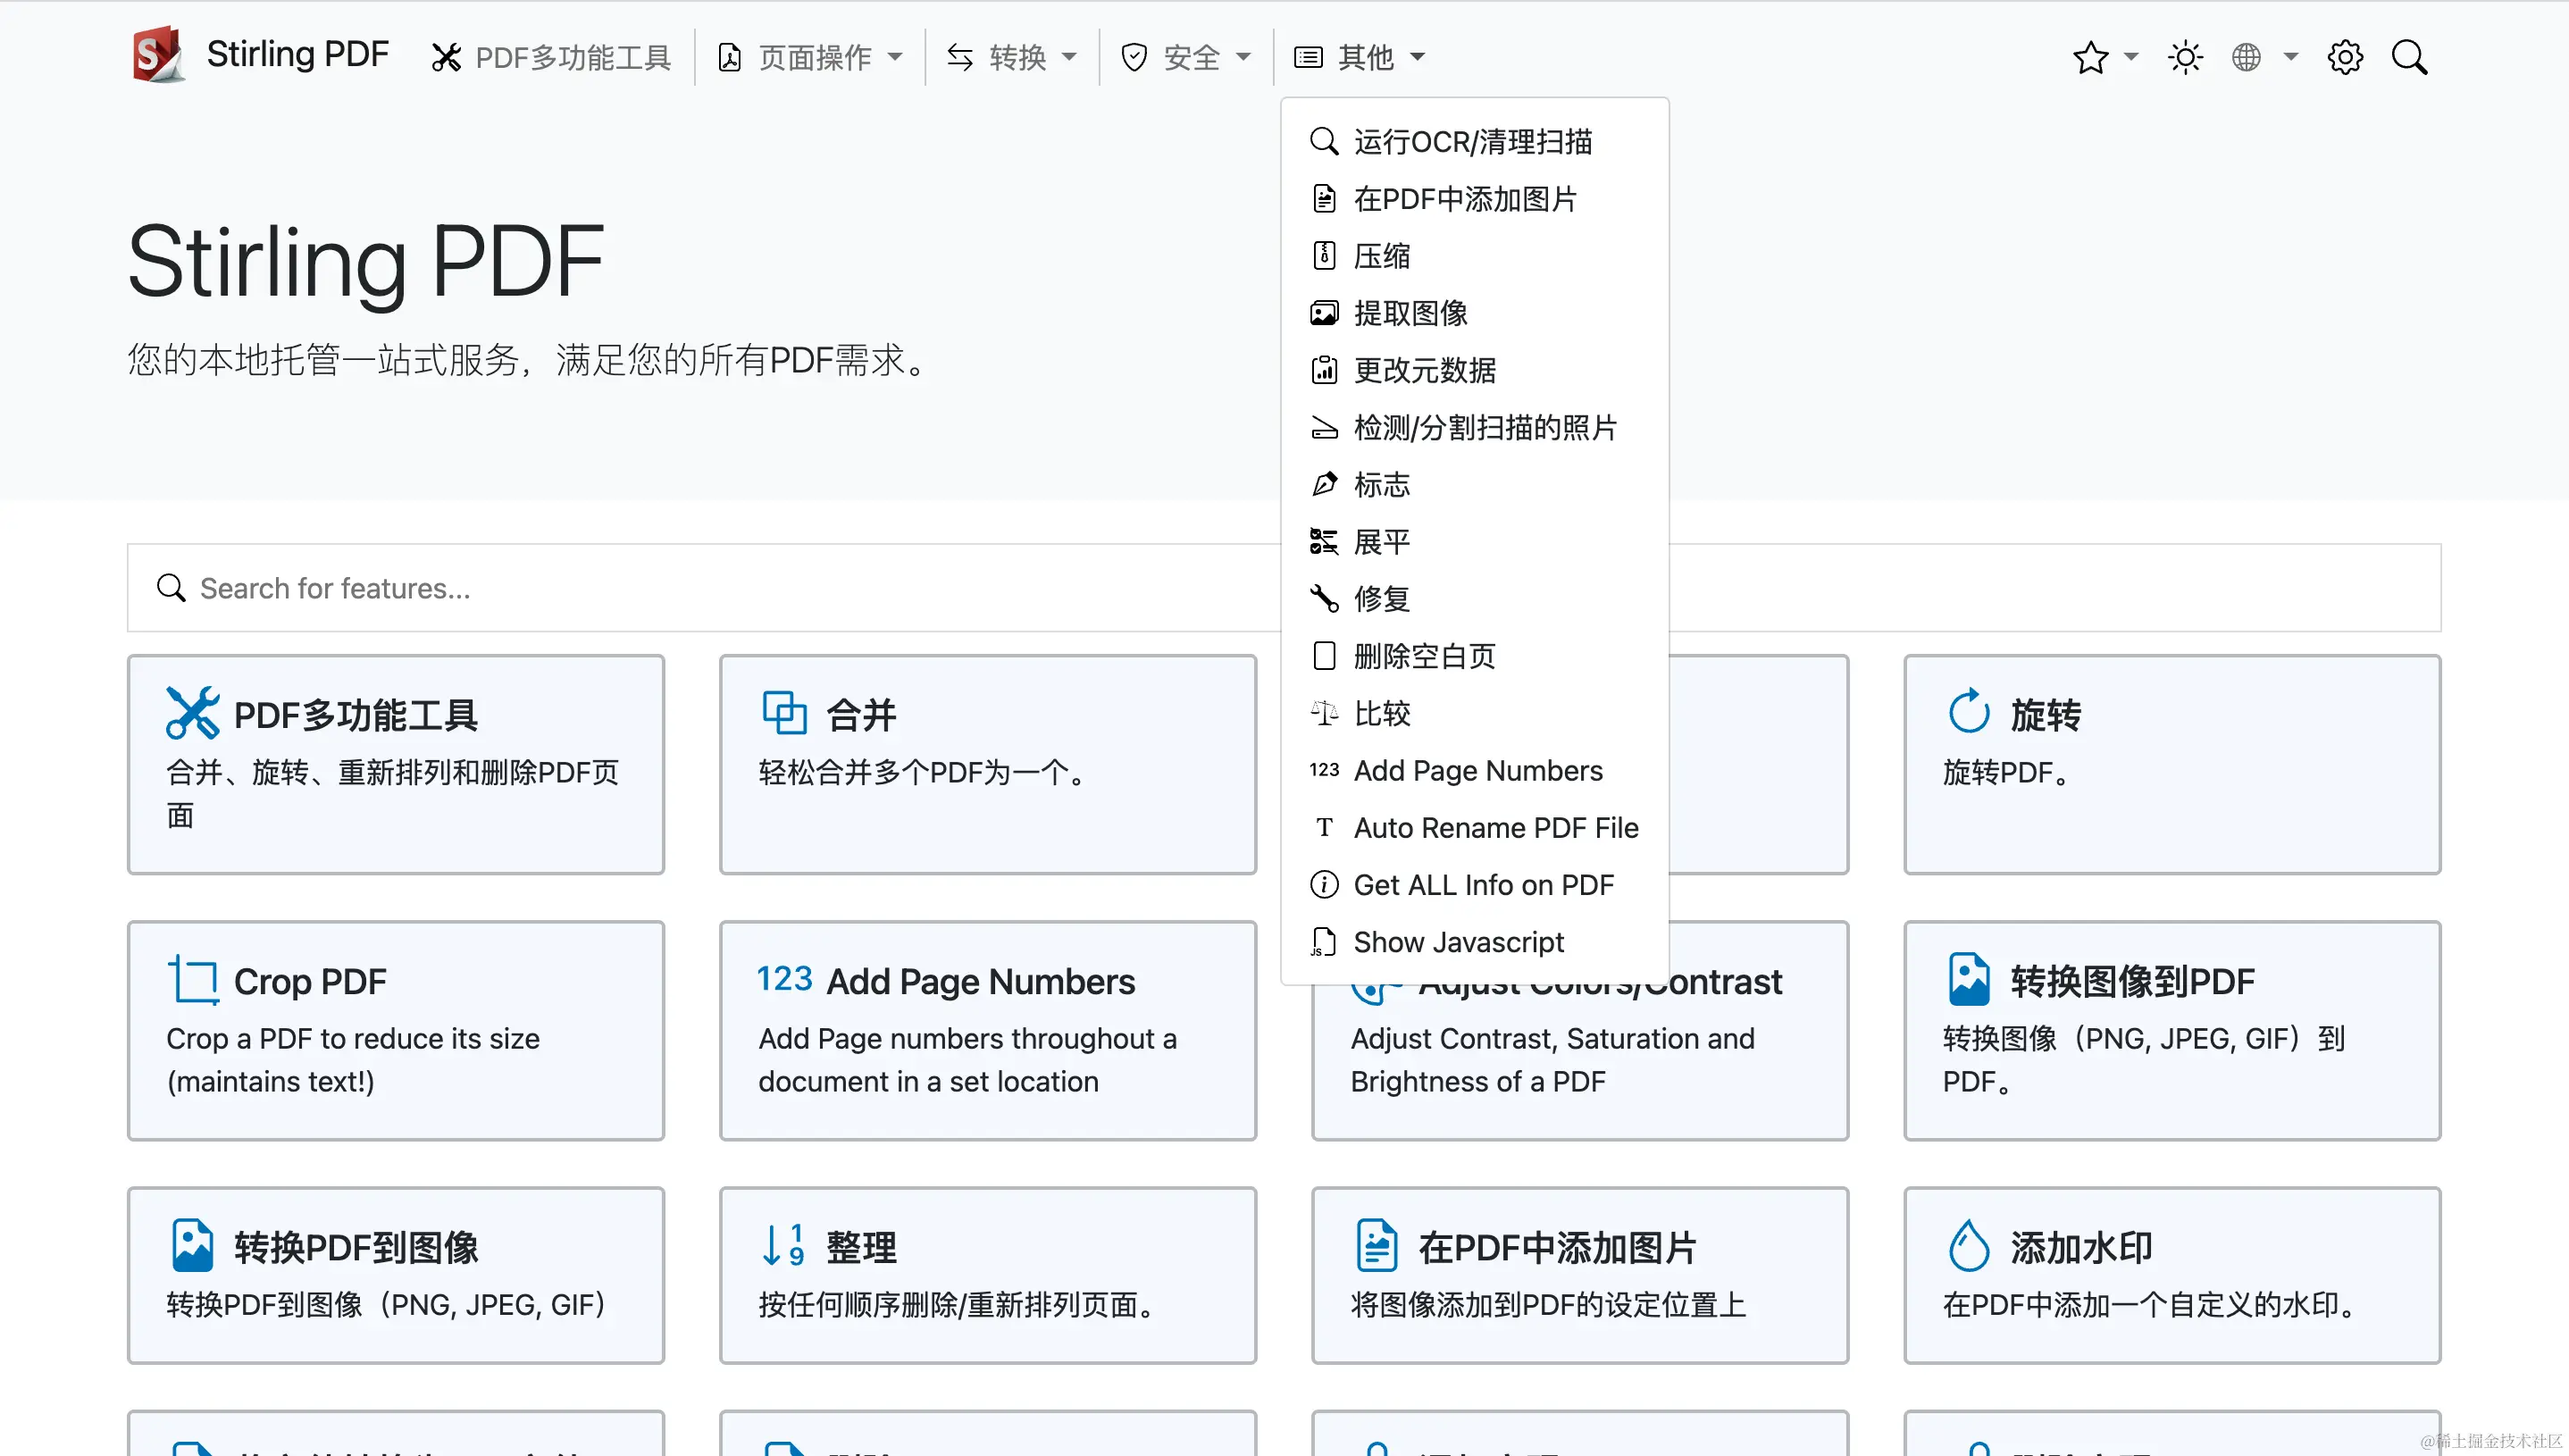
Task: Select 在PDF中添加图片 menu item
Action: click(x=1474, y=199)
